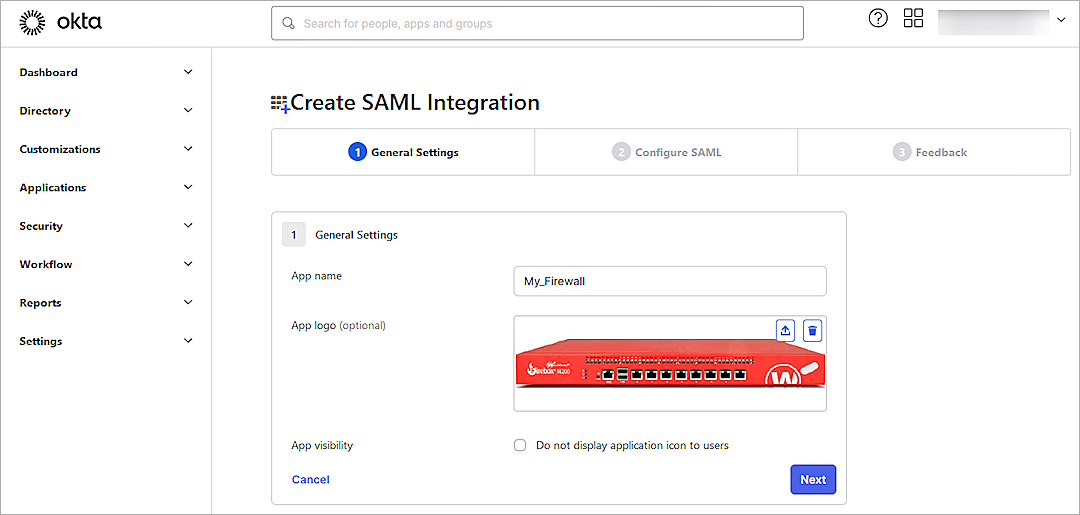Click the Cancel link
Screen dimensions: 1080x515
[311, 480]
